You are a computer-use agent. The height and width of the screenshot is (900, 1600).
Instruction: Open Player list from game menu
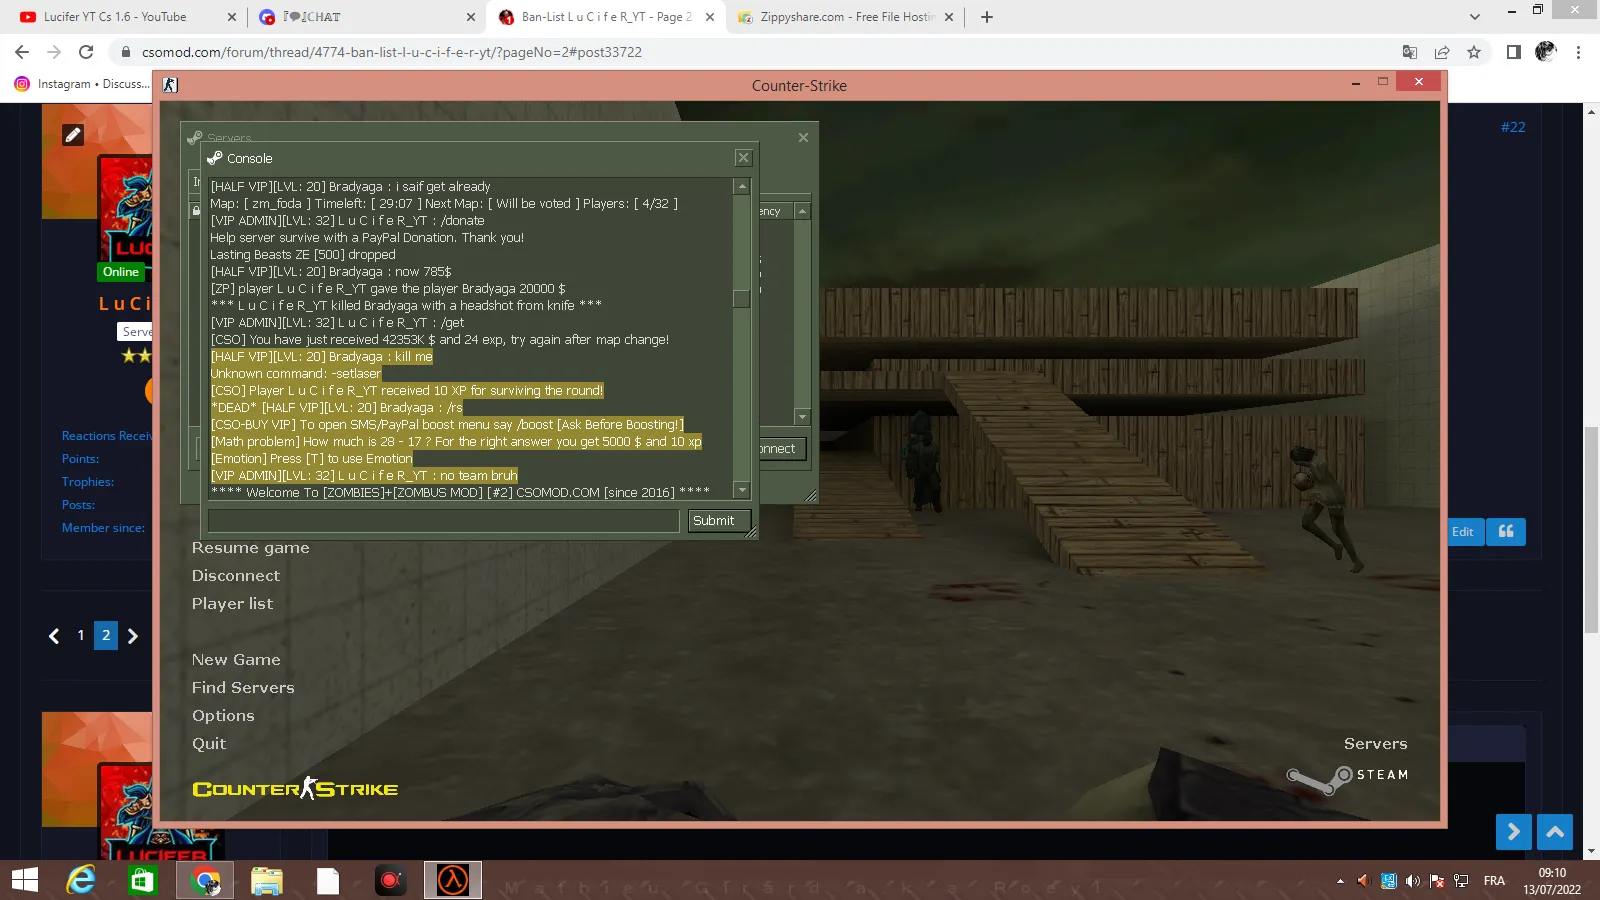[x=232, y=604]
